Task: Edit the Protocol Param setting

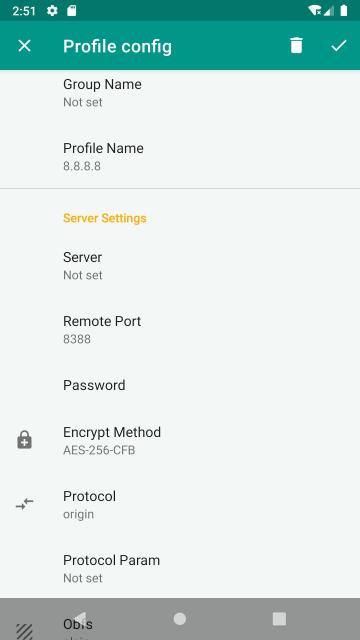Action: tap(180, 569)
